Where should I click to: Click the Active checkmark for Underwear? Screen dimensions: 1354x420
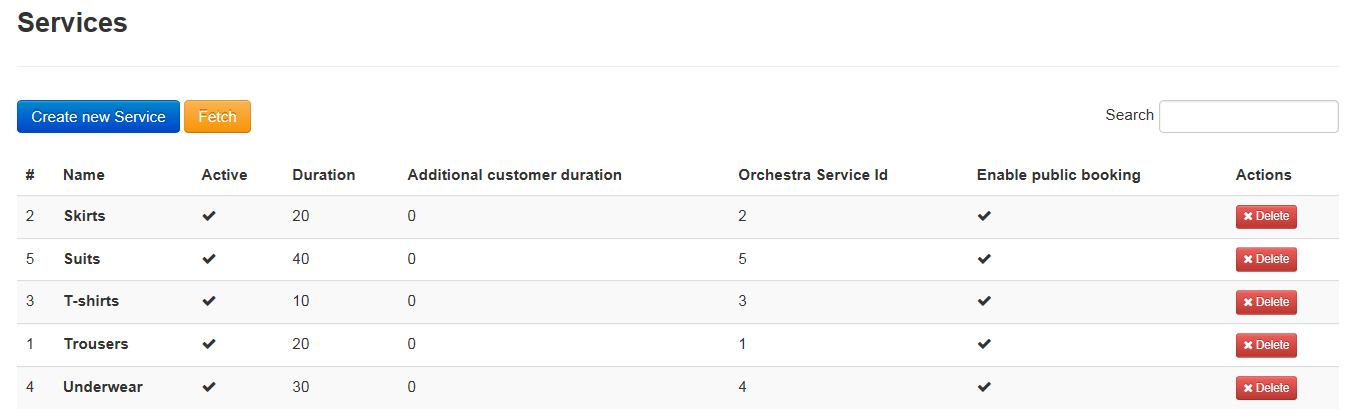point(209,387)
